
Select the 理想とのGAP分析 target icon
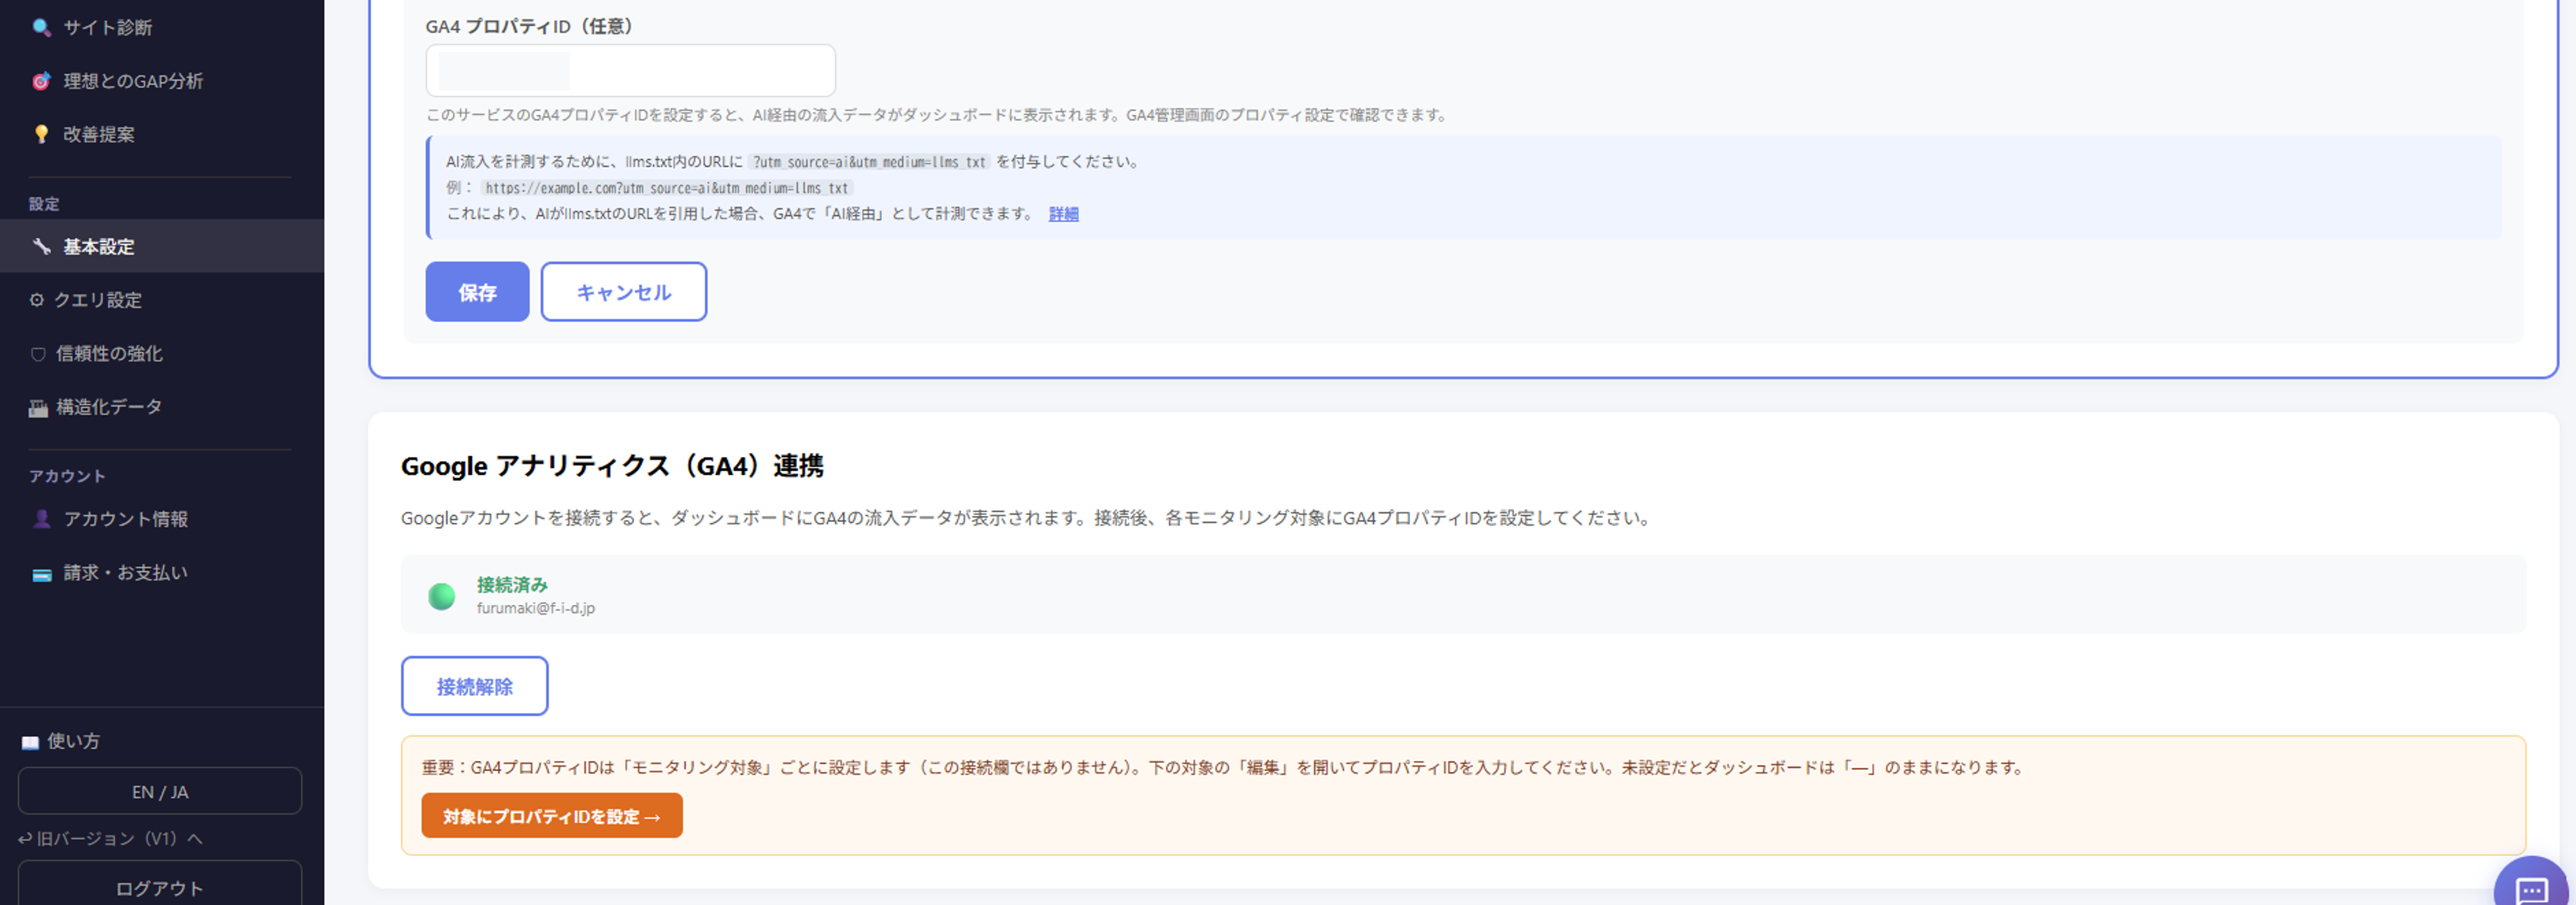coord(41,81)
